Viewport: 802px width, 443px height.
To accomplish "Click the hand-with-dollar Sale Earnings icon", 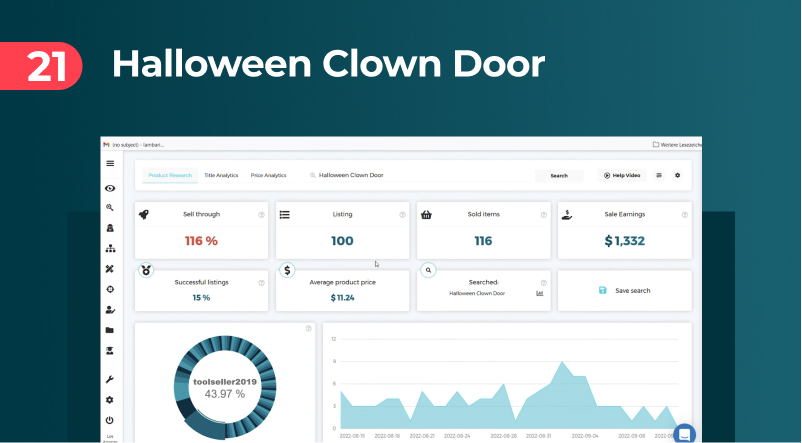I will (x=567, y=214).
